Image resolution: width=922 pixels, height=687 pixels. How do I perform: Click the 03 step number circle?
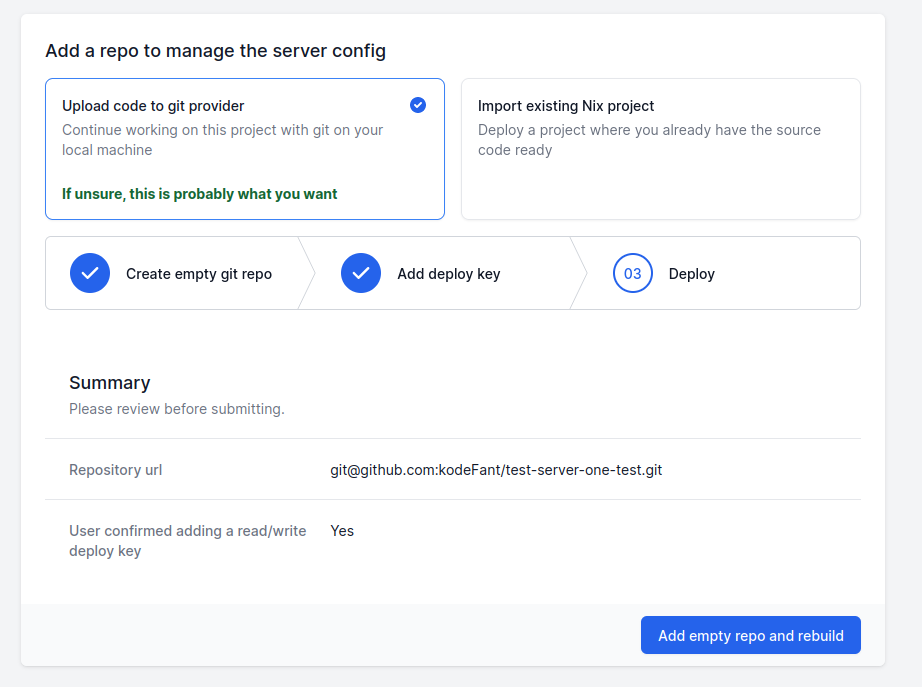pyautogui.click(x=633, y=273)
